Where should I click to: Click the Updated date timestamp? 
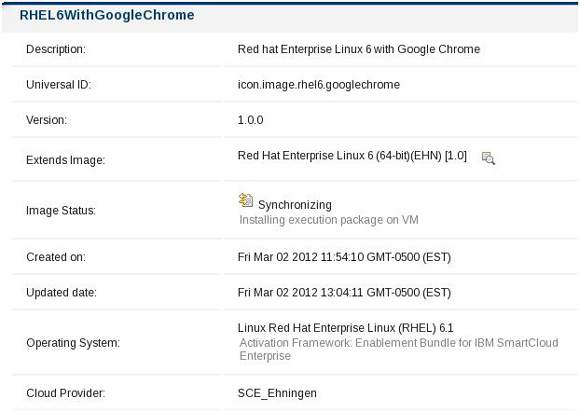click(x=344, y=293)
